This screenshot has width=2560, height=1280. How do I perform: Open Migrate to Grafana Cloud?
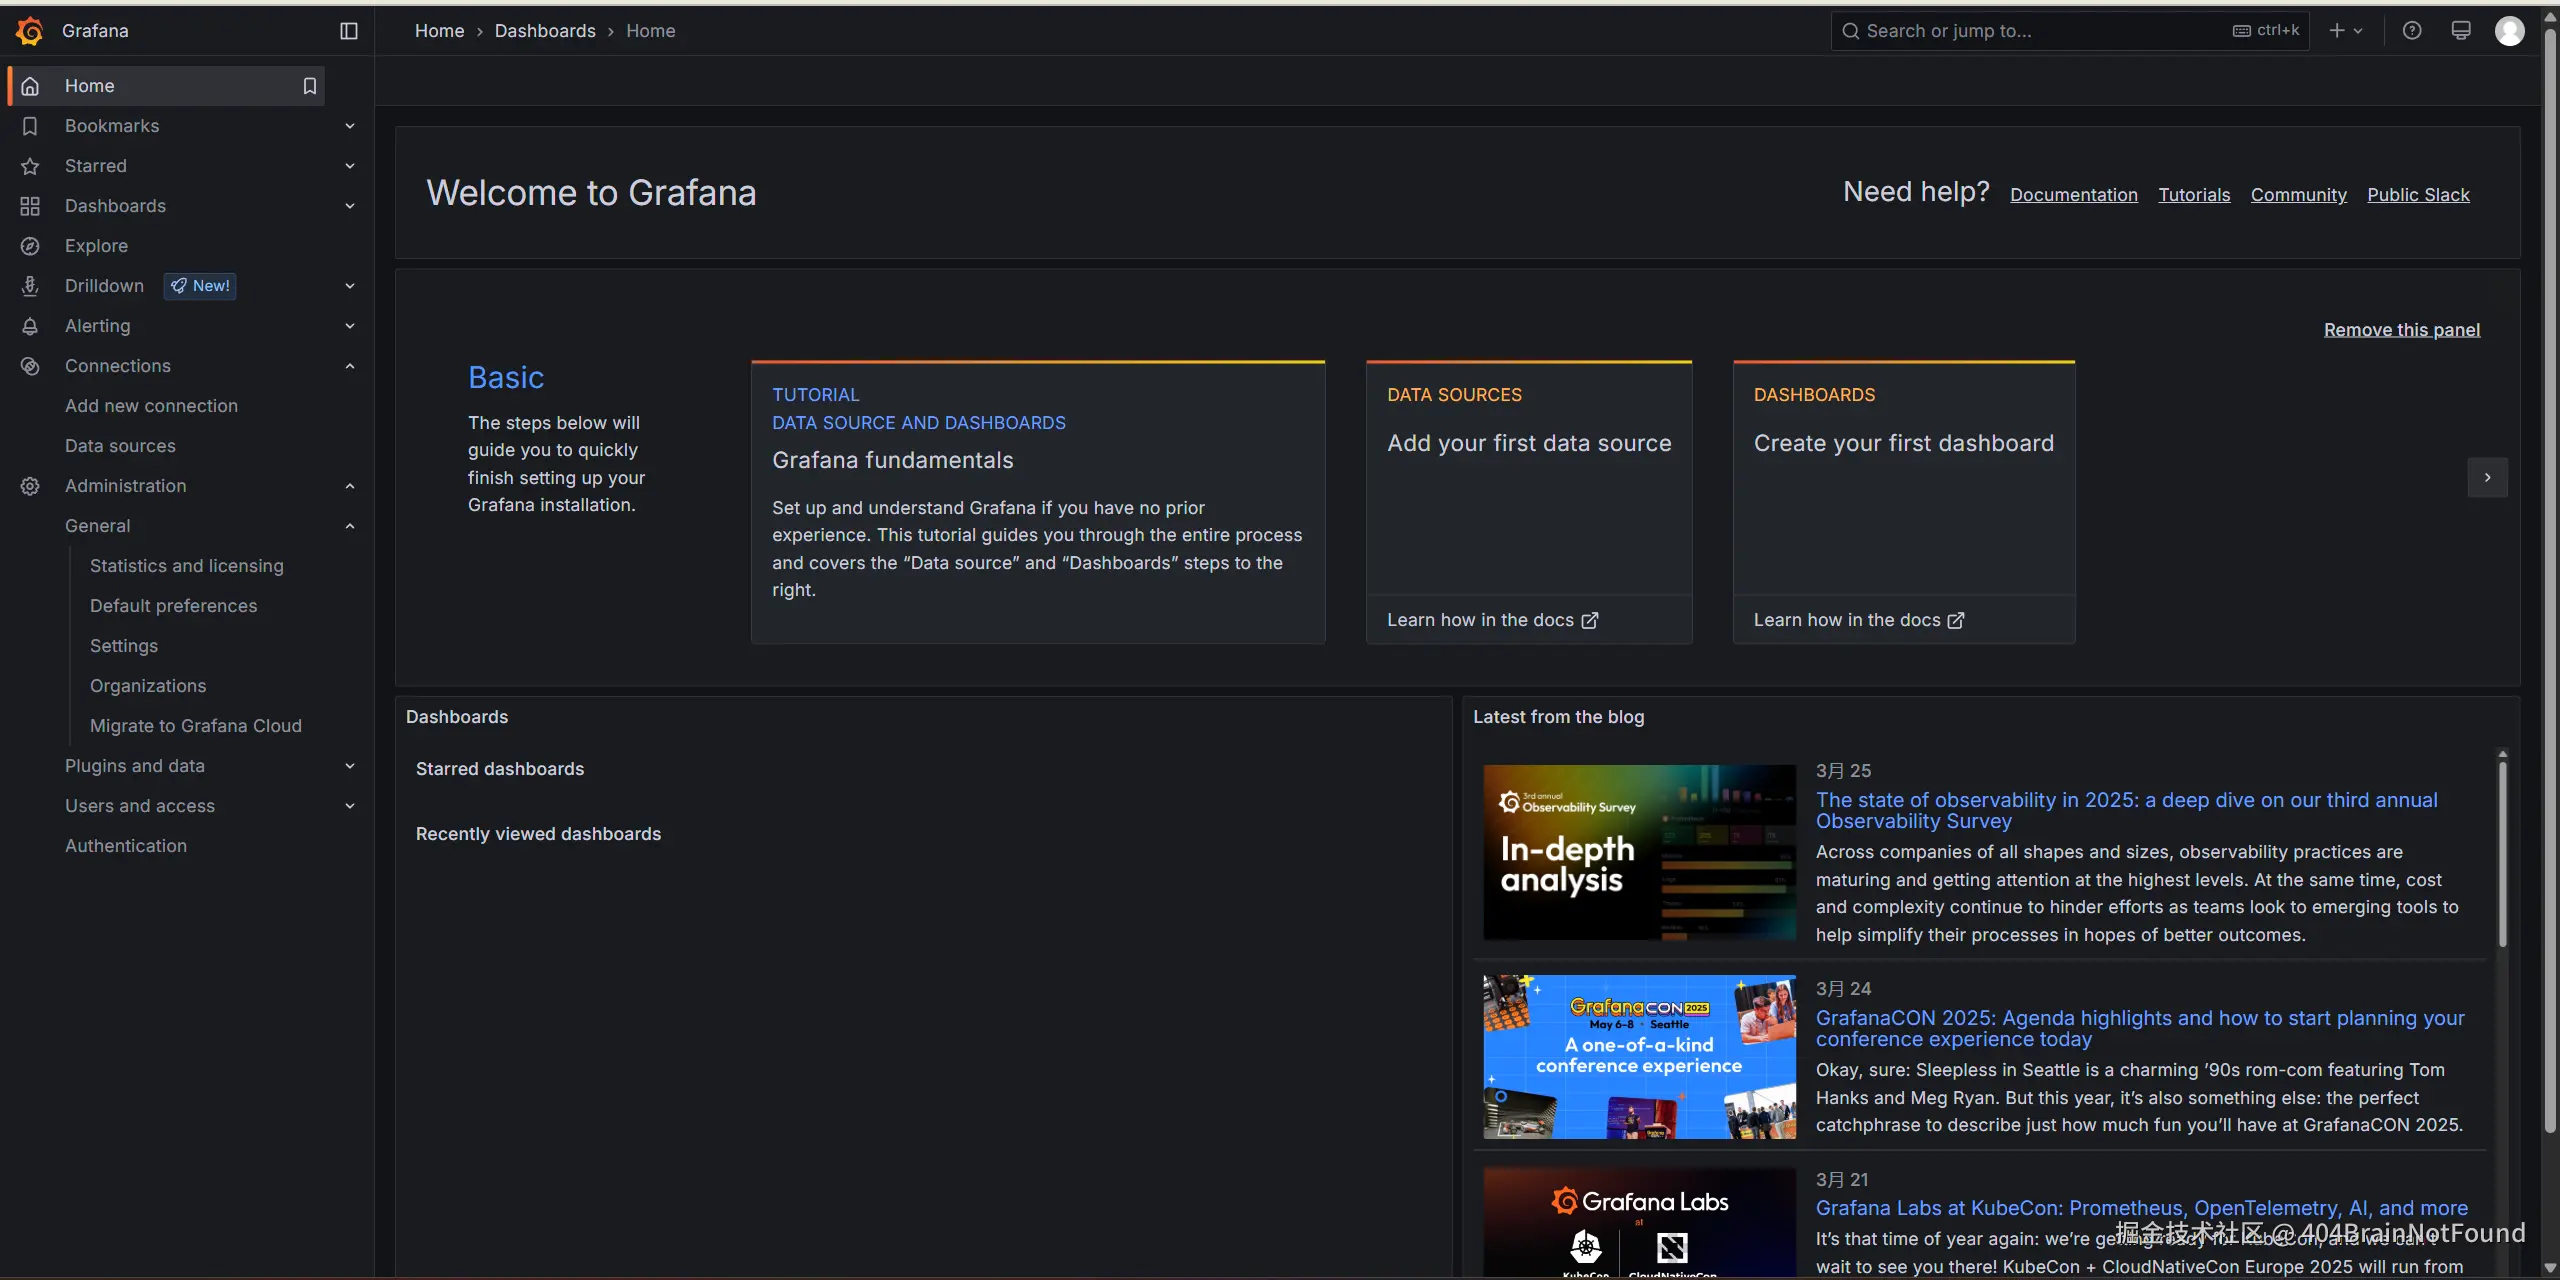click(196, 726)
